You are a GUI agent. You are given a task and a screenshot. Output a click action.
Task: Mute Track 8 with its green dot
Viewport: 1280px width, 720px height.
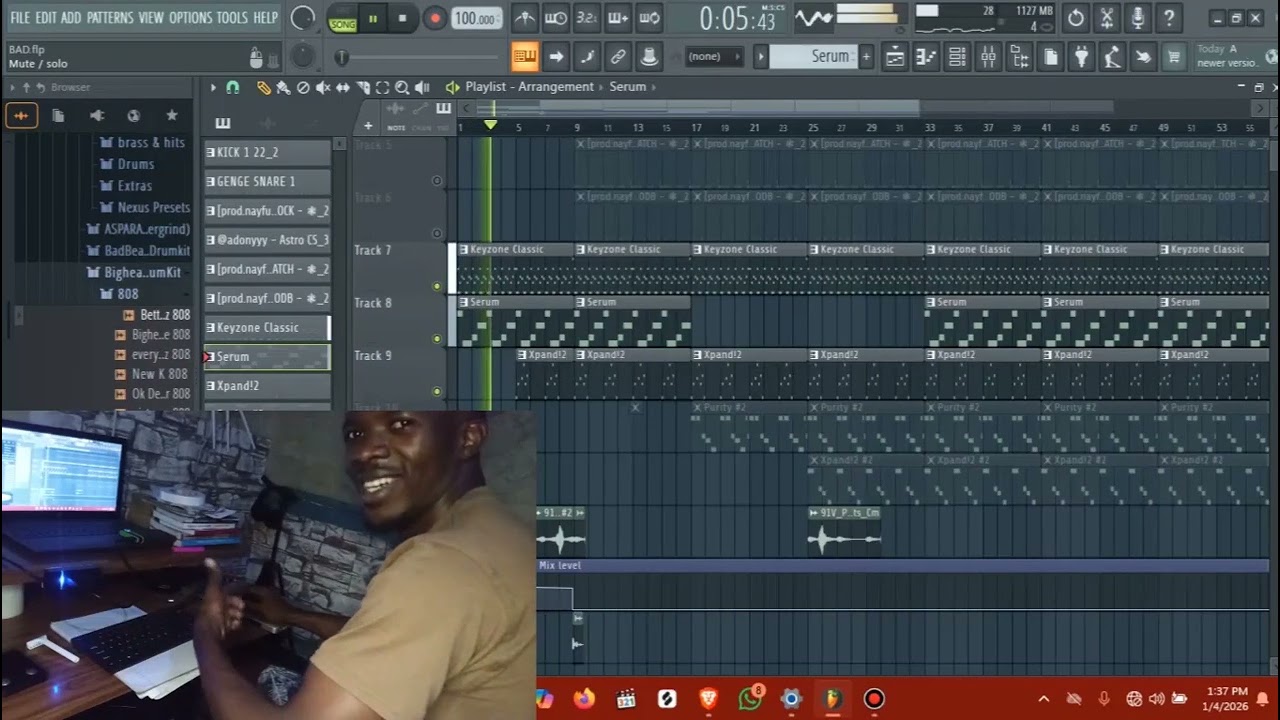[x=437, y=339]
